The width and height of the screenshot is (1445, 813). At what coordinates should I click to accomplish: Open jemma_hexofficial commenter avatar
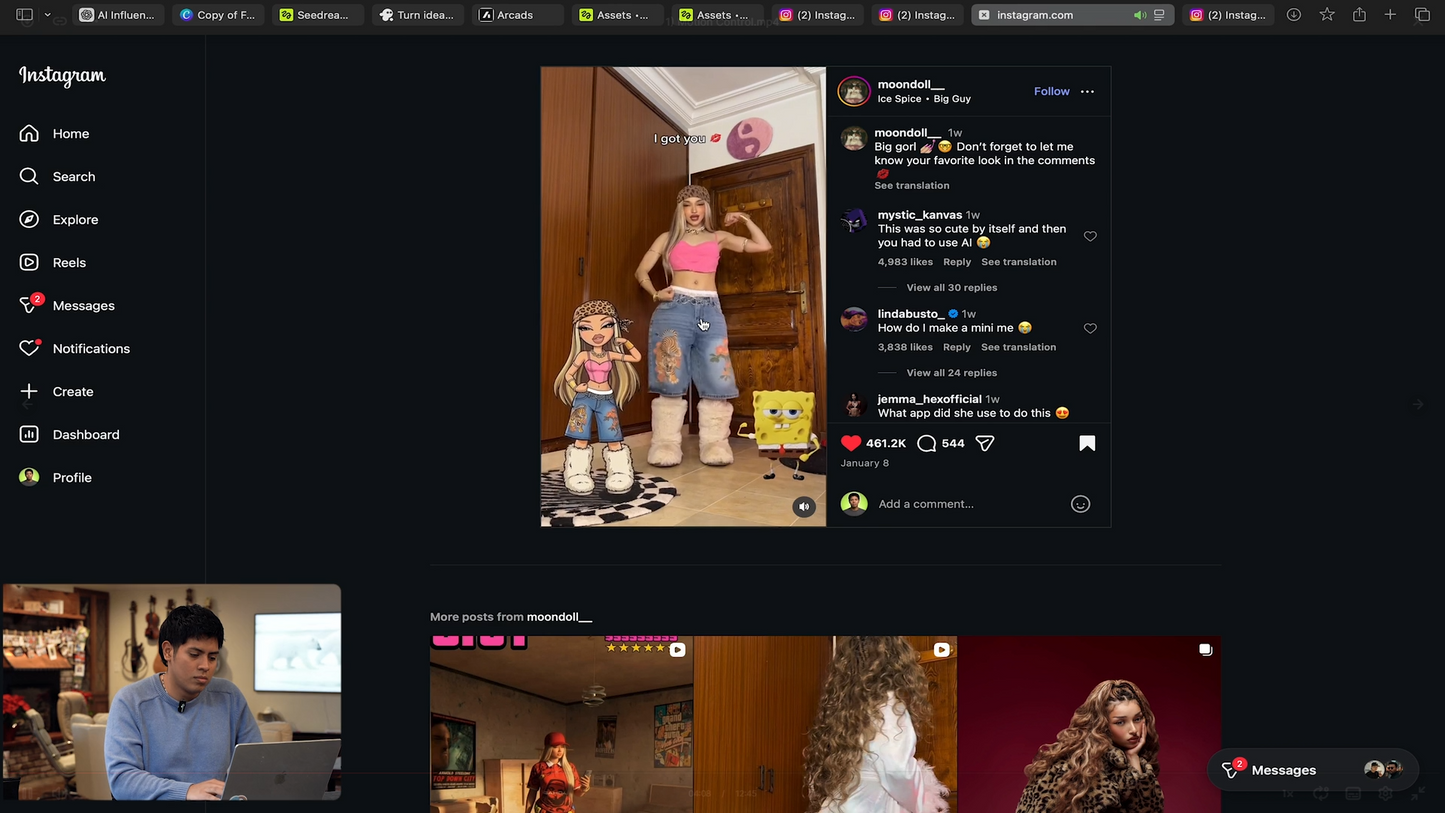tap(854, 404)
